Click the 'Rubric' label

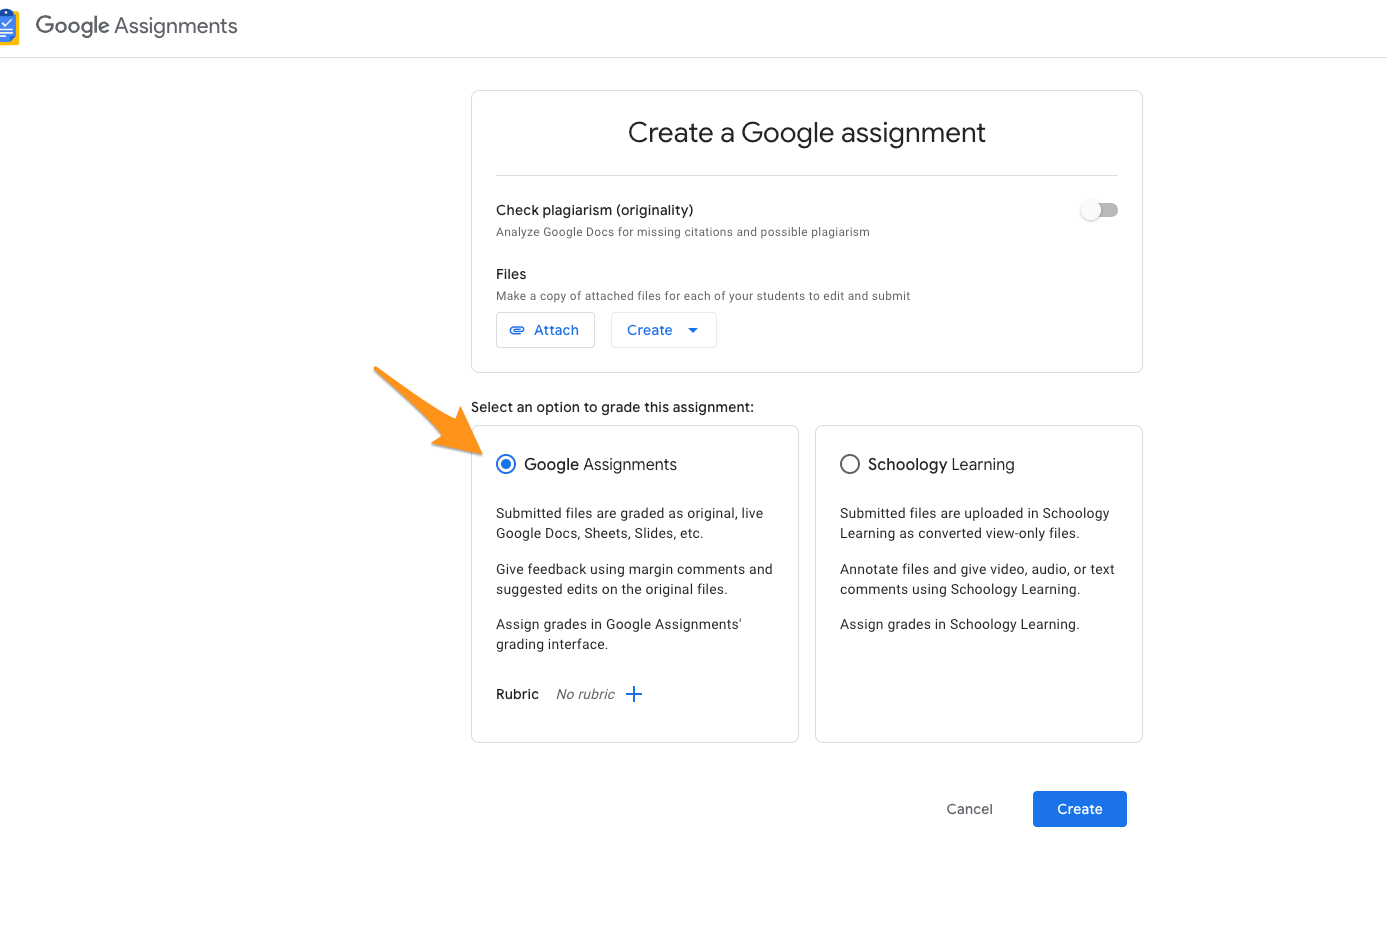tap(517, 694)
